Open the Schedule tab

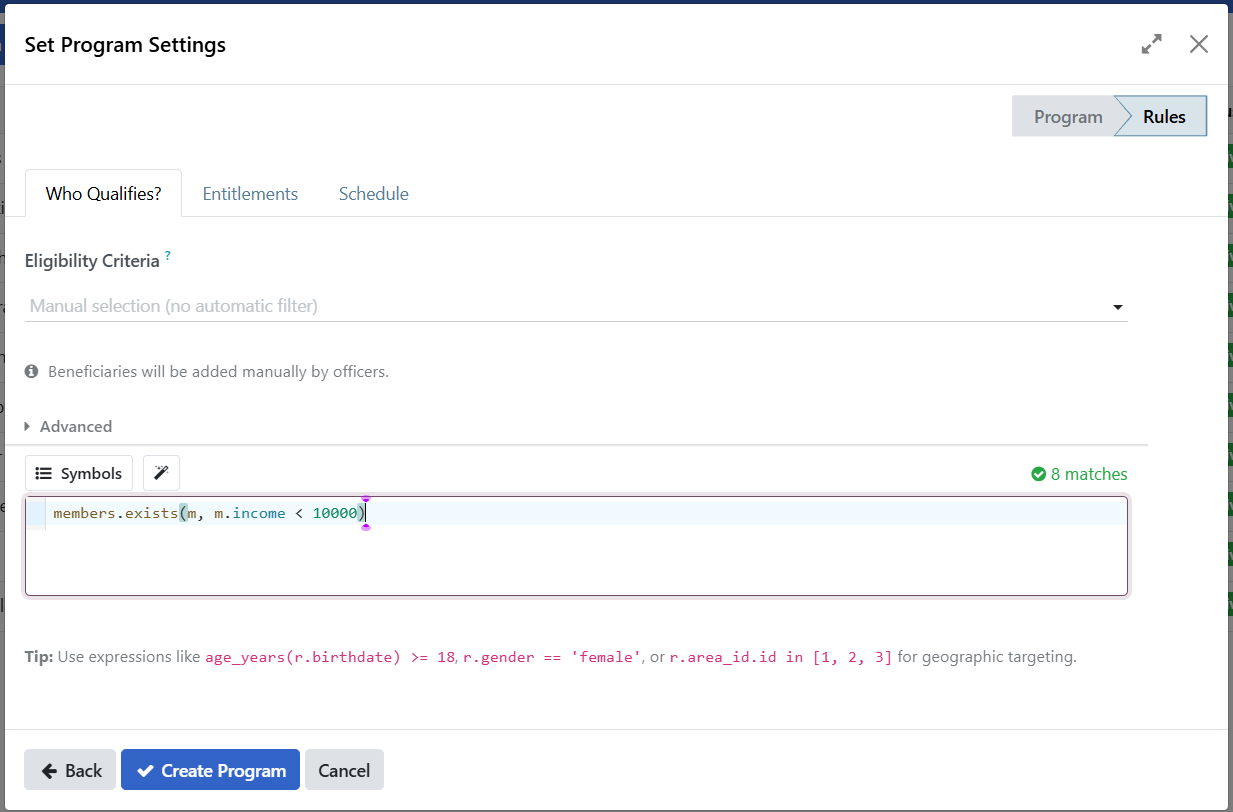[x=373, y=194]
